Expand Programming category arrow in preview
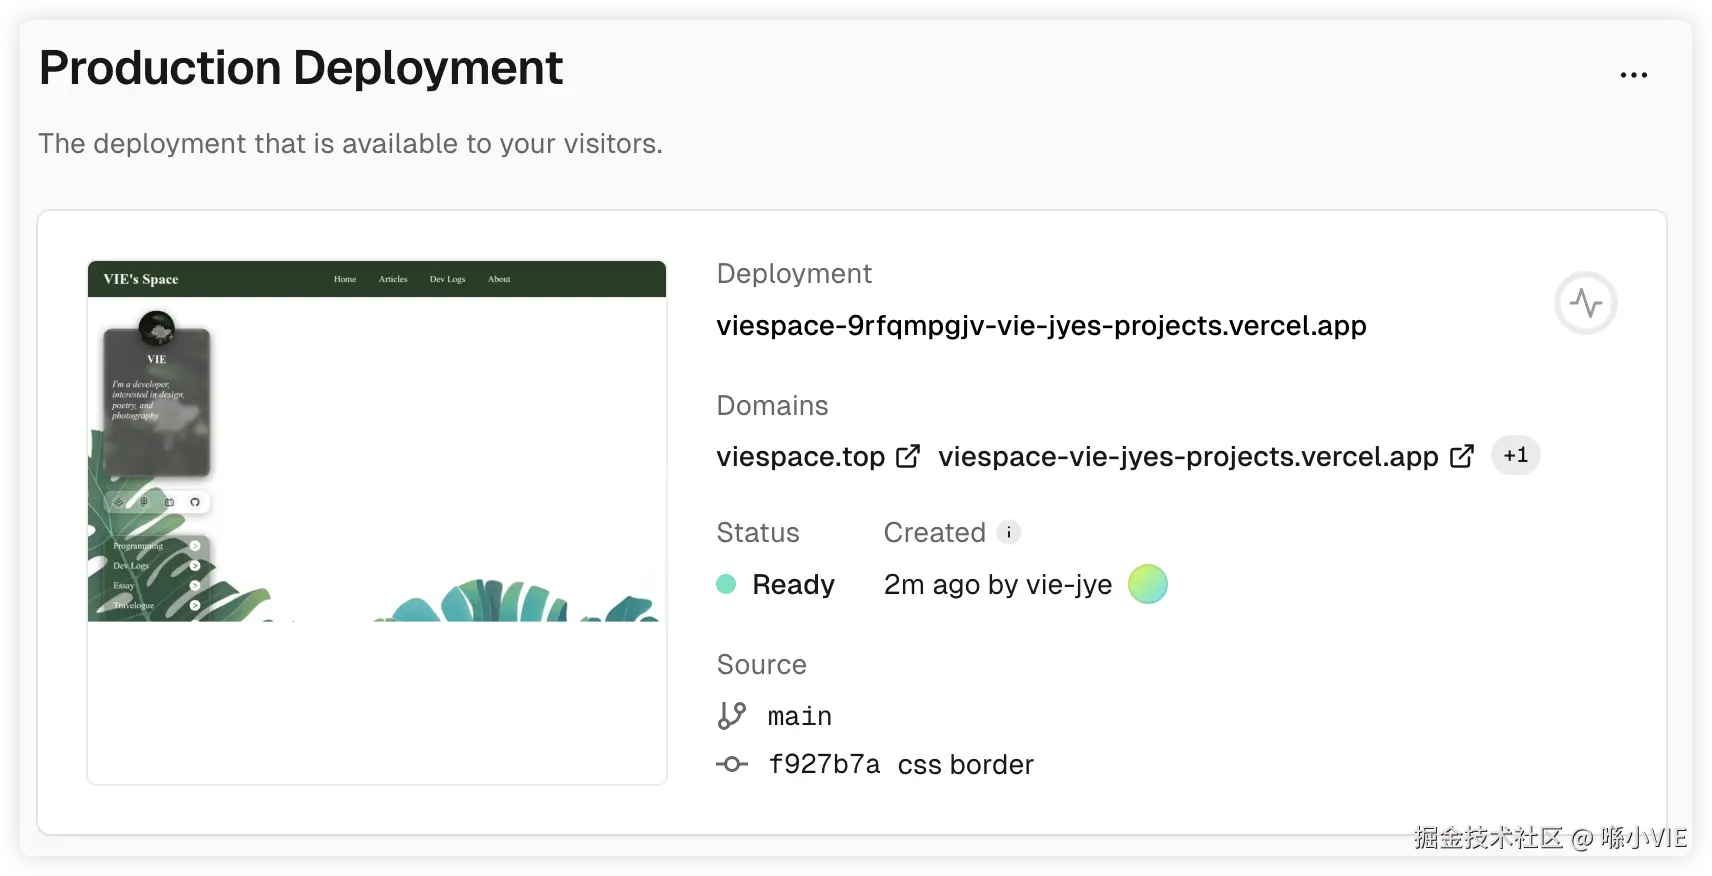The height and width of the screenshot is (876, 1712). click(x=195, y=546)
